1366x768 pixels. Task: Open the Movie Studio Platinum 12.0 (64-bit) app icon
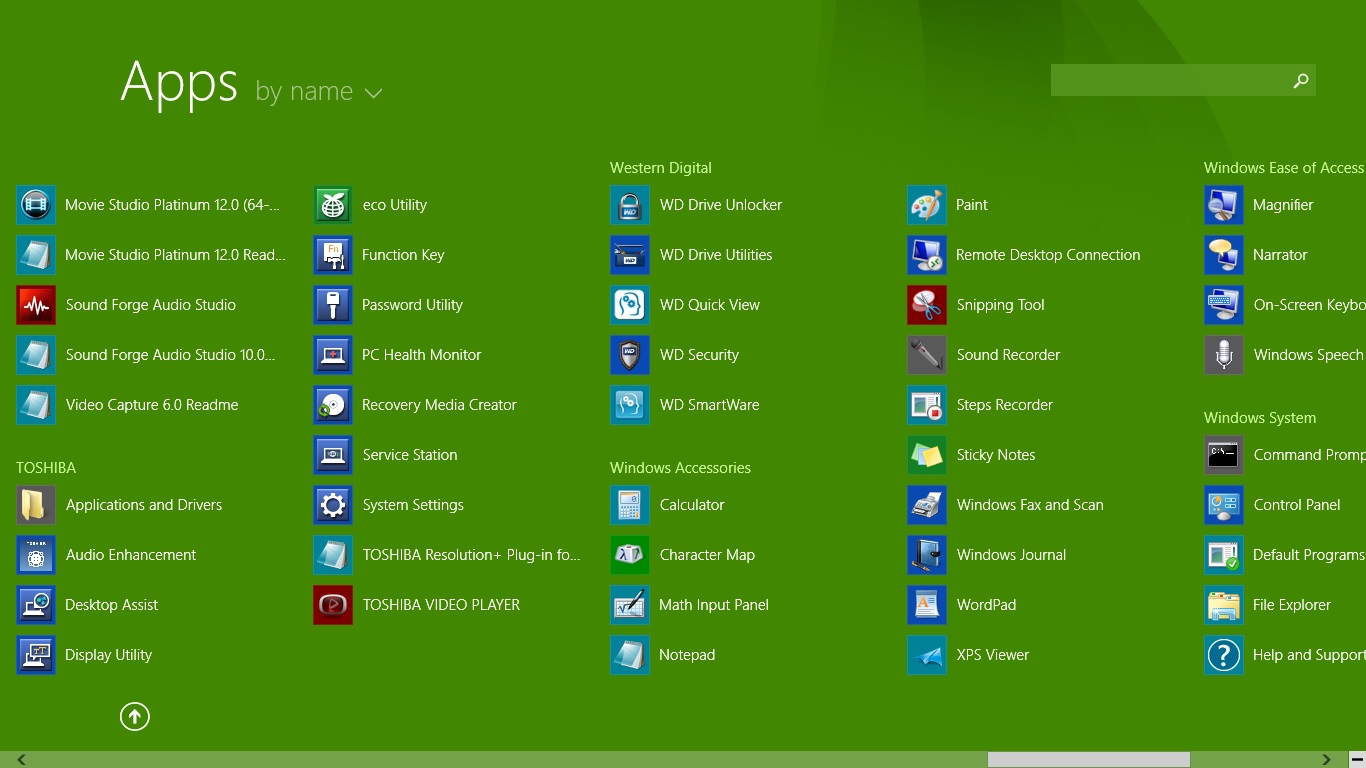click(36, 205)
